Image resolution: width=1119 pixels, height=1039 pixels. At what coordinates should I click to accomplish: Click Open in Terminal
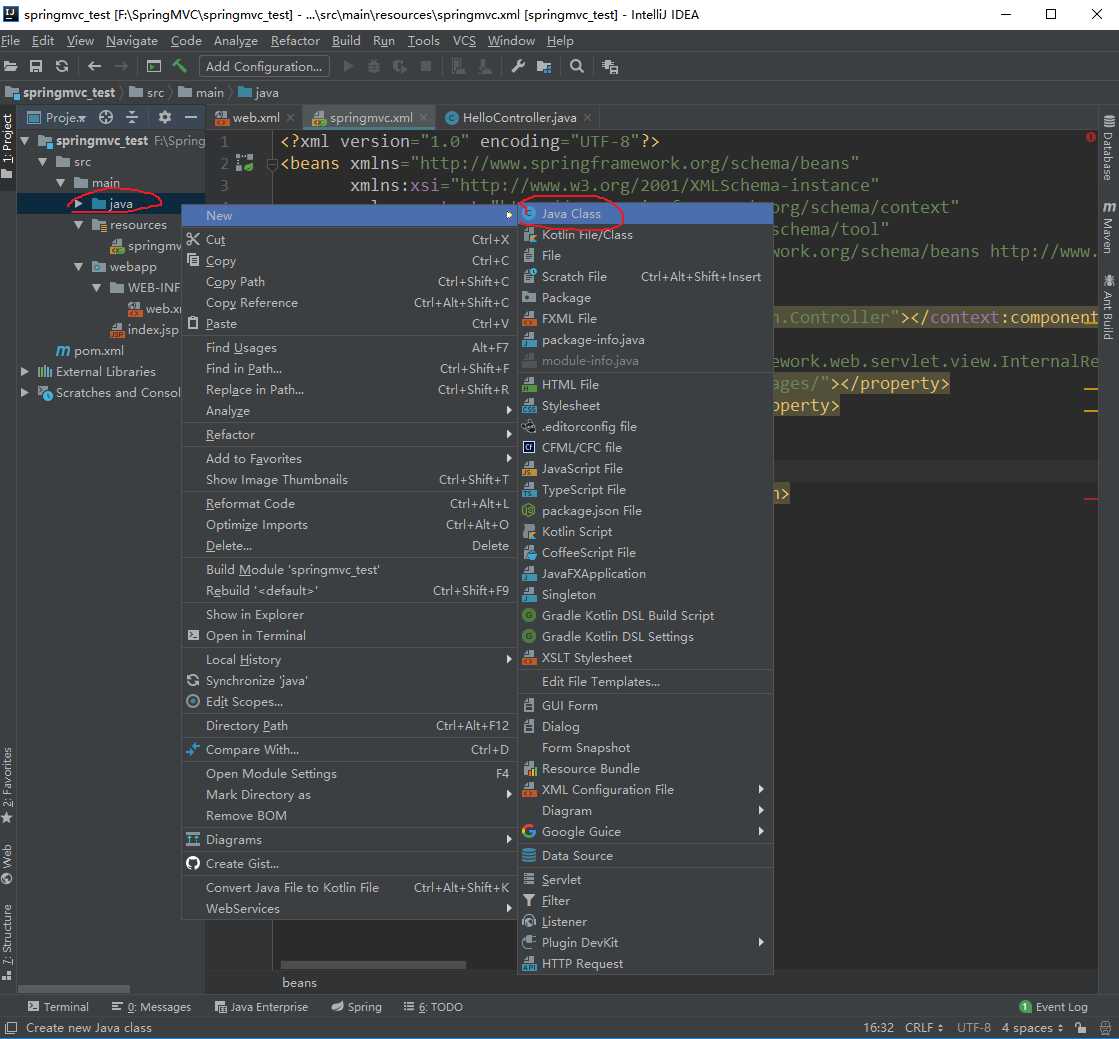tap(349, 636)
